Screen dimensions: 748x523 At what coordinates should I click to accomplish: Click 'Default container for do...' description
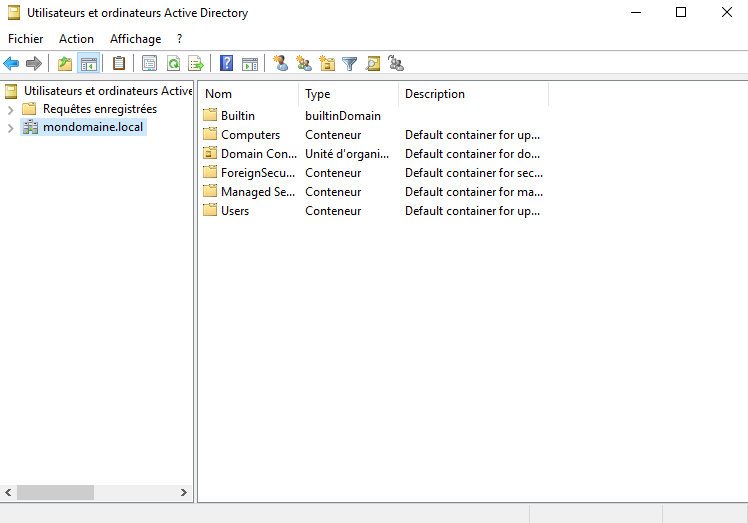[x=472, y=154]
